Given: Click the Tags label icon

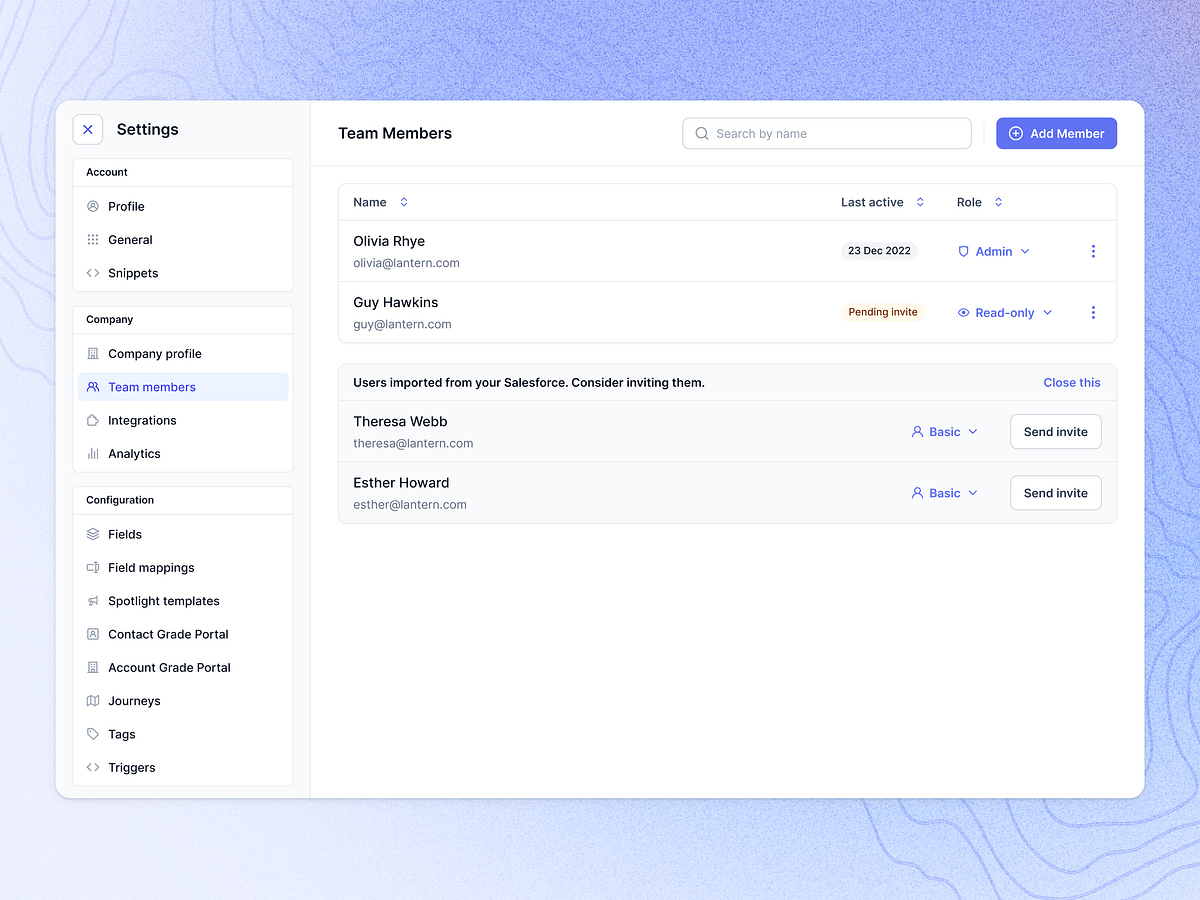Looking at the screenshot, I should coord(92,734).
